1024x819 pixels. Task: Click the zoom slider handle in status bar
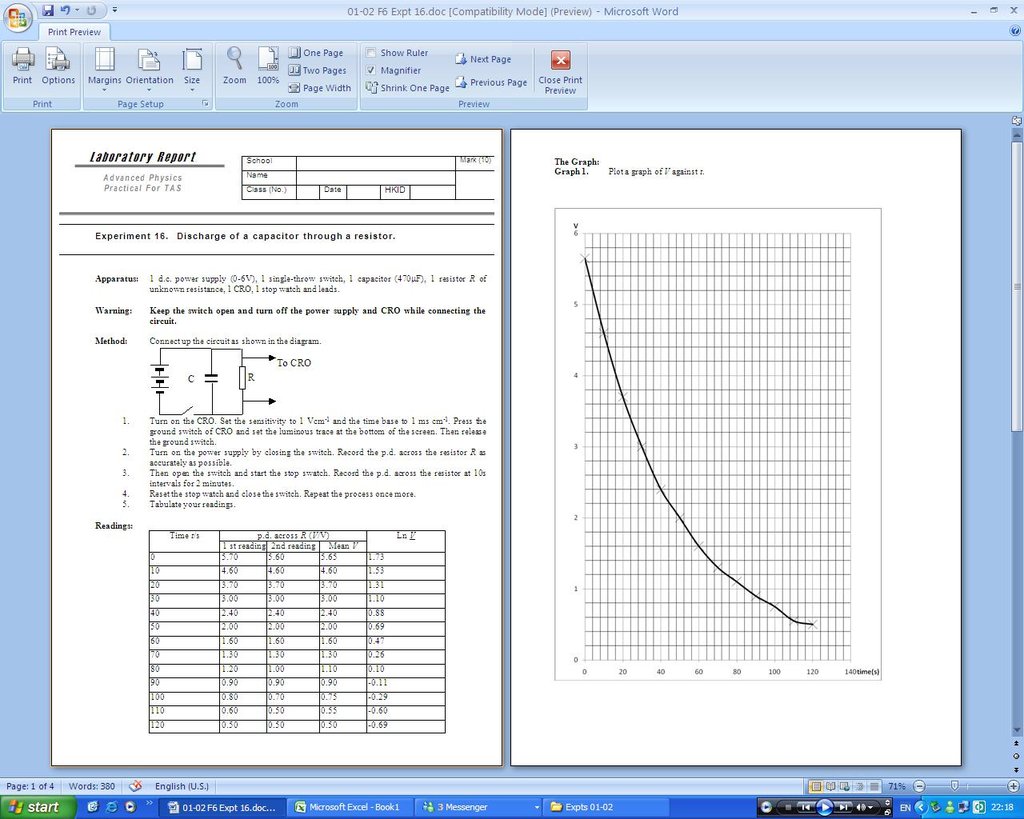click(x=955, y=786)
